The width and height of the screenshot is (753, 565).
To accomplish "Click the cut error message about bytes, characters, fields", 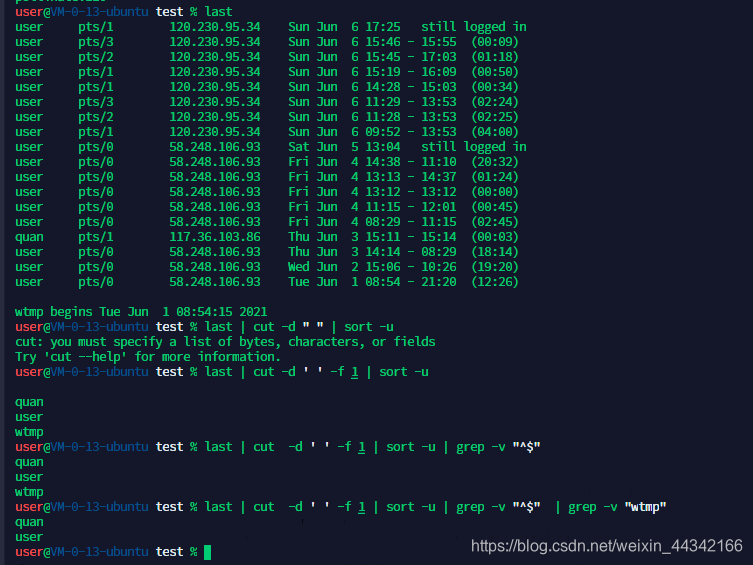I will 225,342.
